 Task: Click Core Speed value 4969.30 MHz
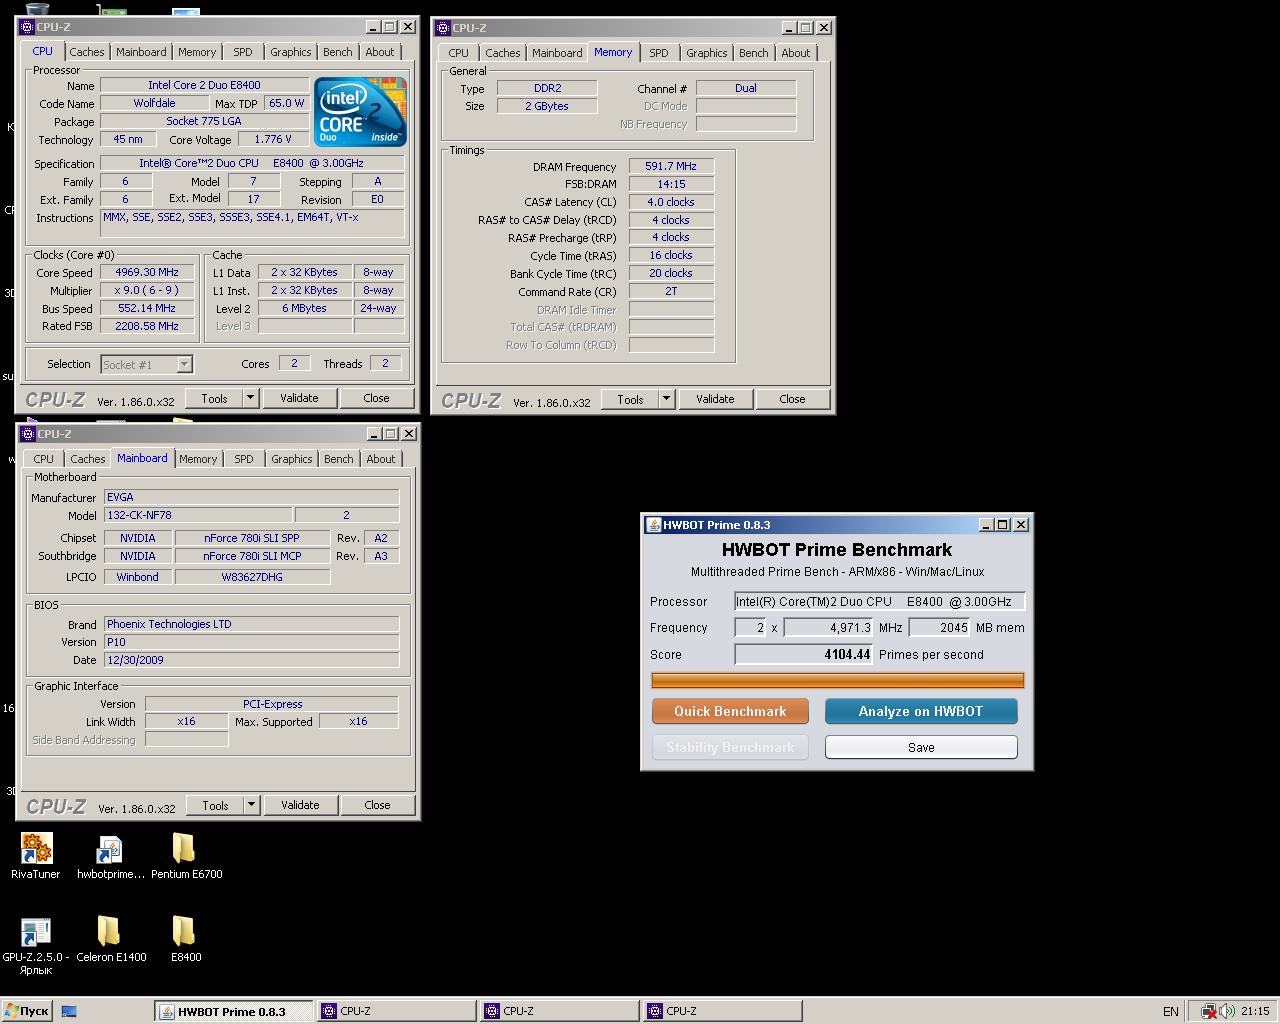point(147,272)
